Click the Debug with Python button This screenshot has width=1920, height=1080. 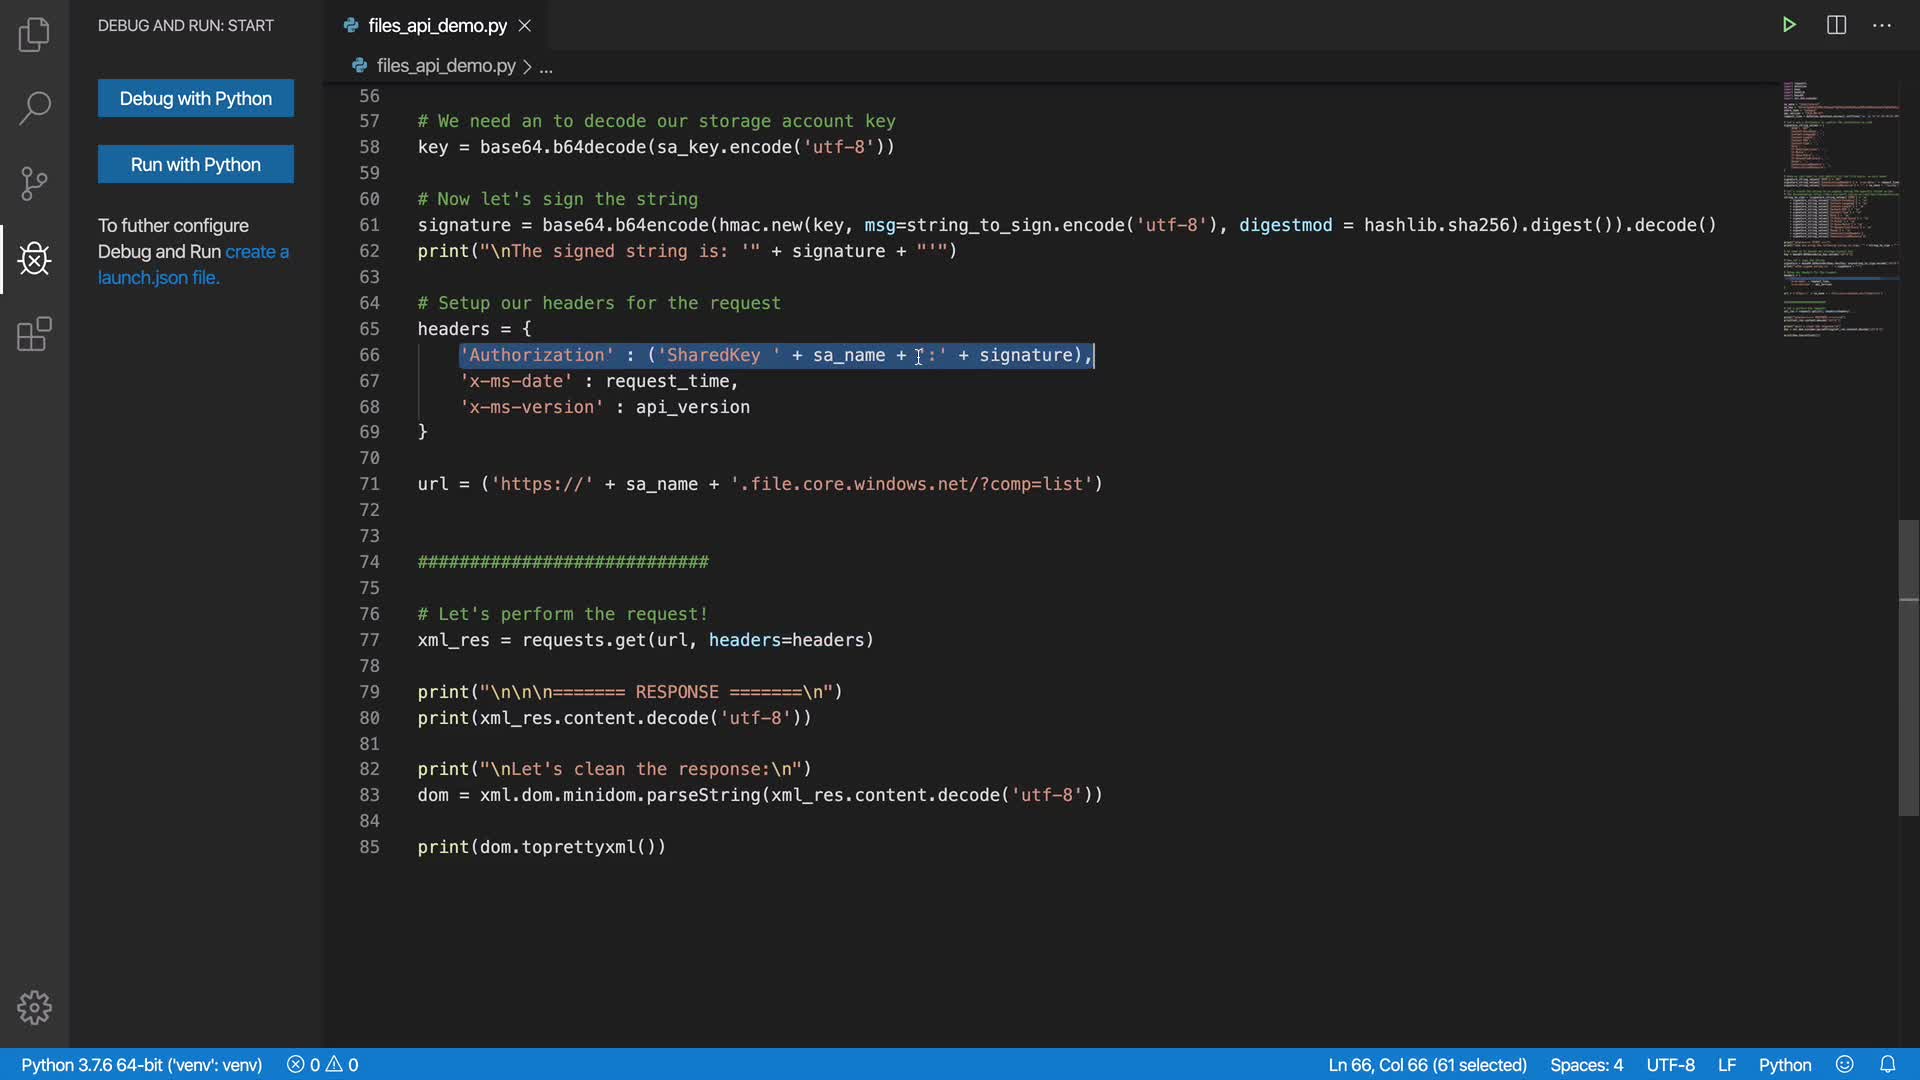pyautogui.click(x=196, y=98)
